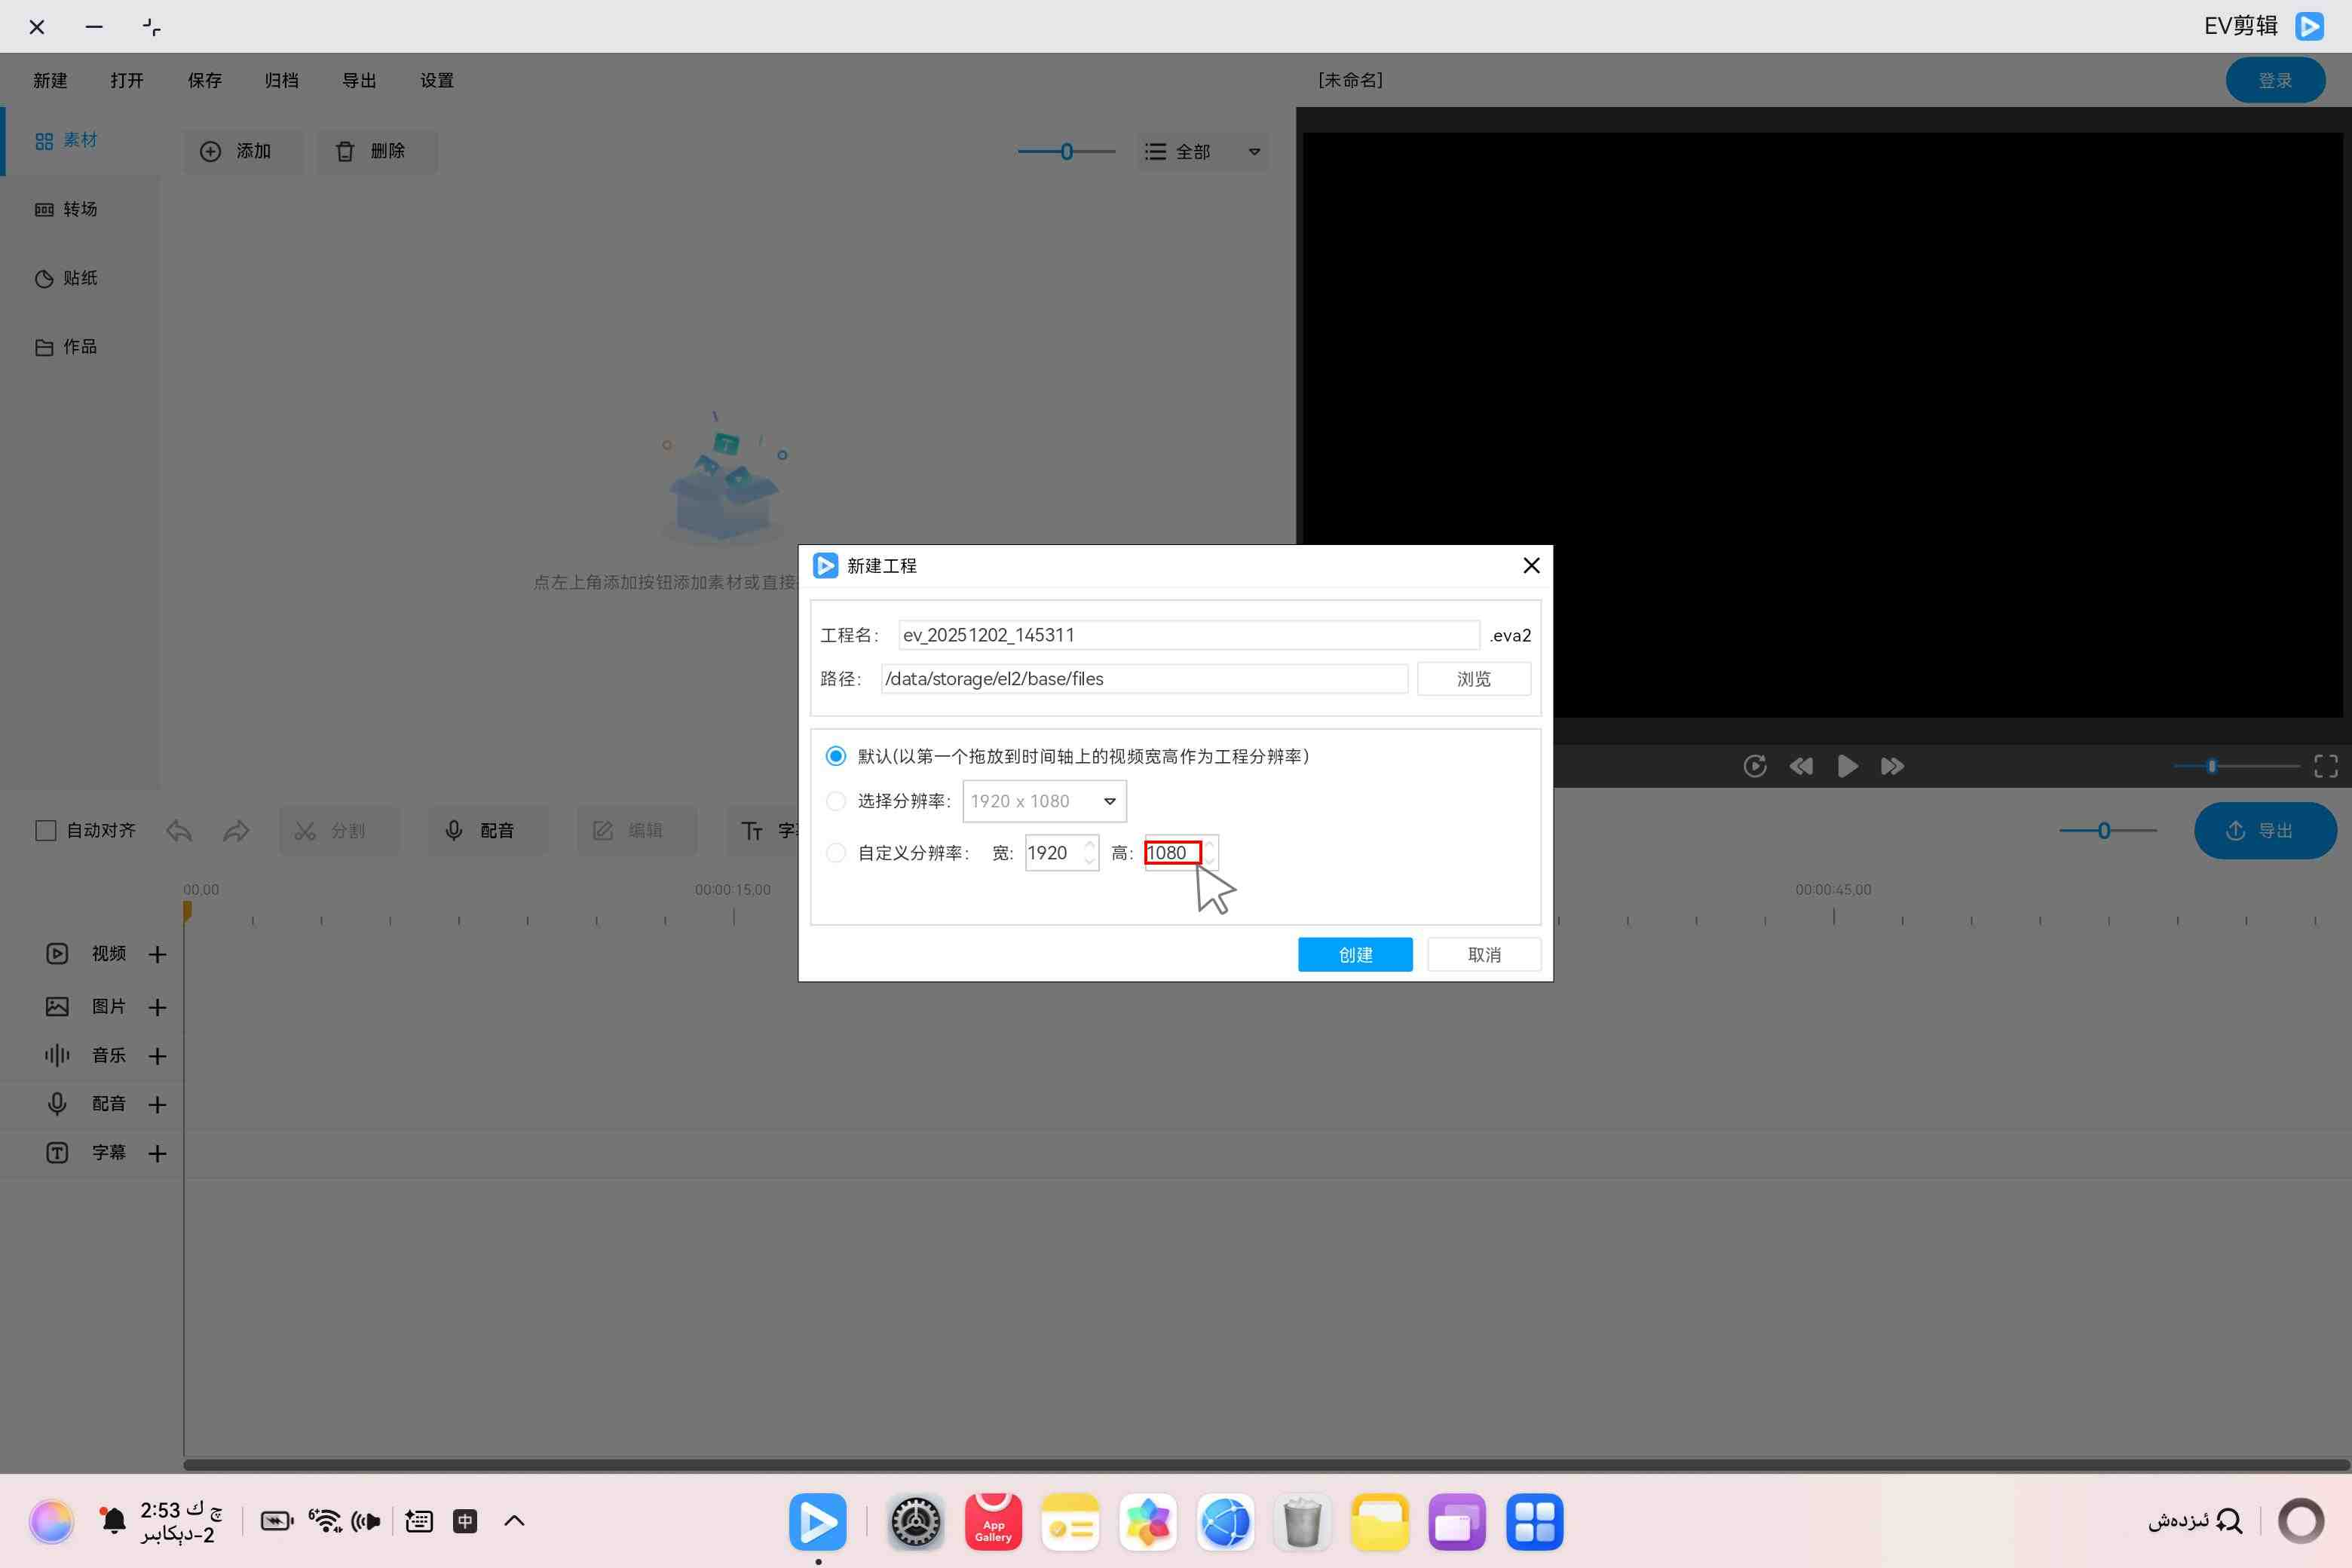Click the undo arrow in timeline toolbar
This screenshot has width=2352, height=1568.
click(180, 830)
